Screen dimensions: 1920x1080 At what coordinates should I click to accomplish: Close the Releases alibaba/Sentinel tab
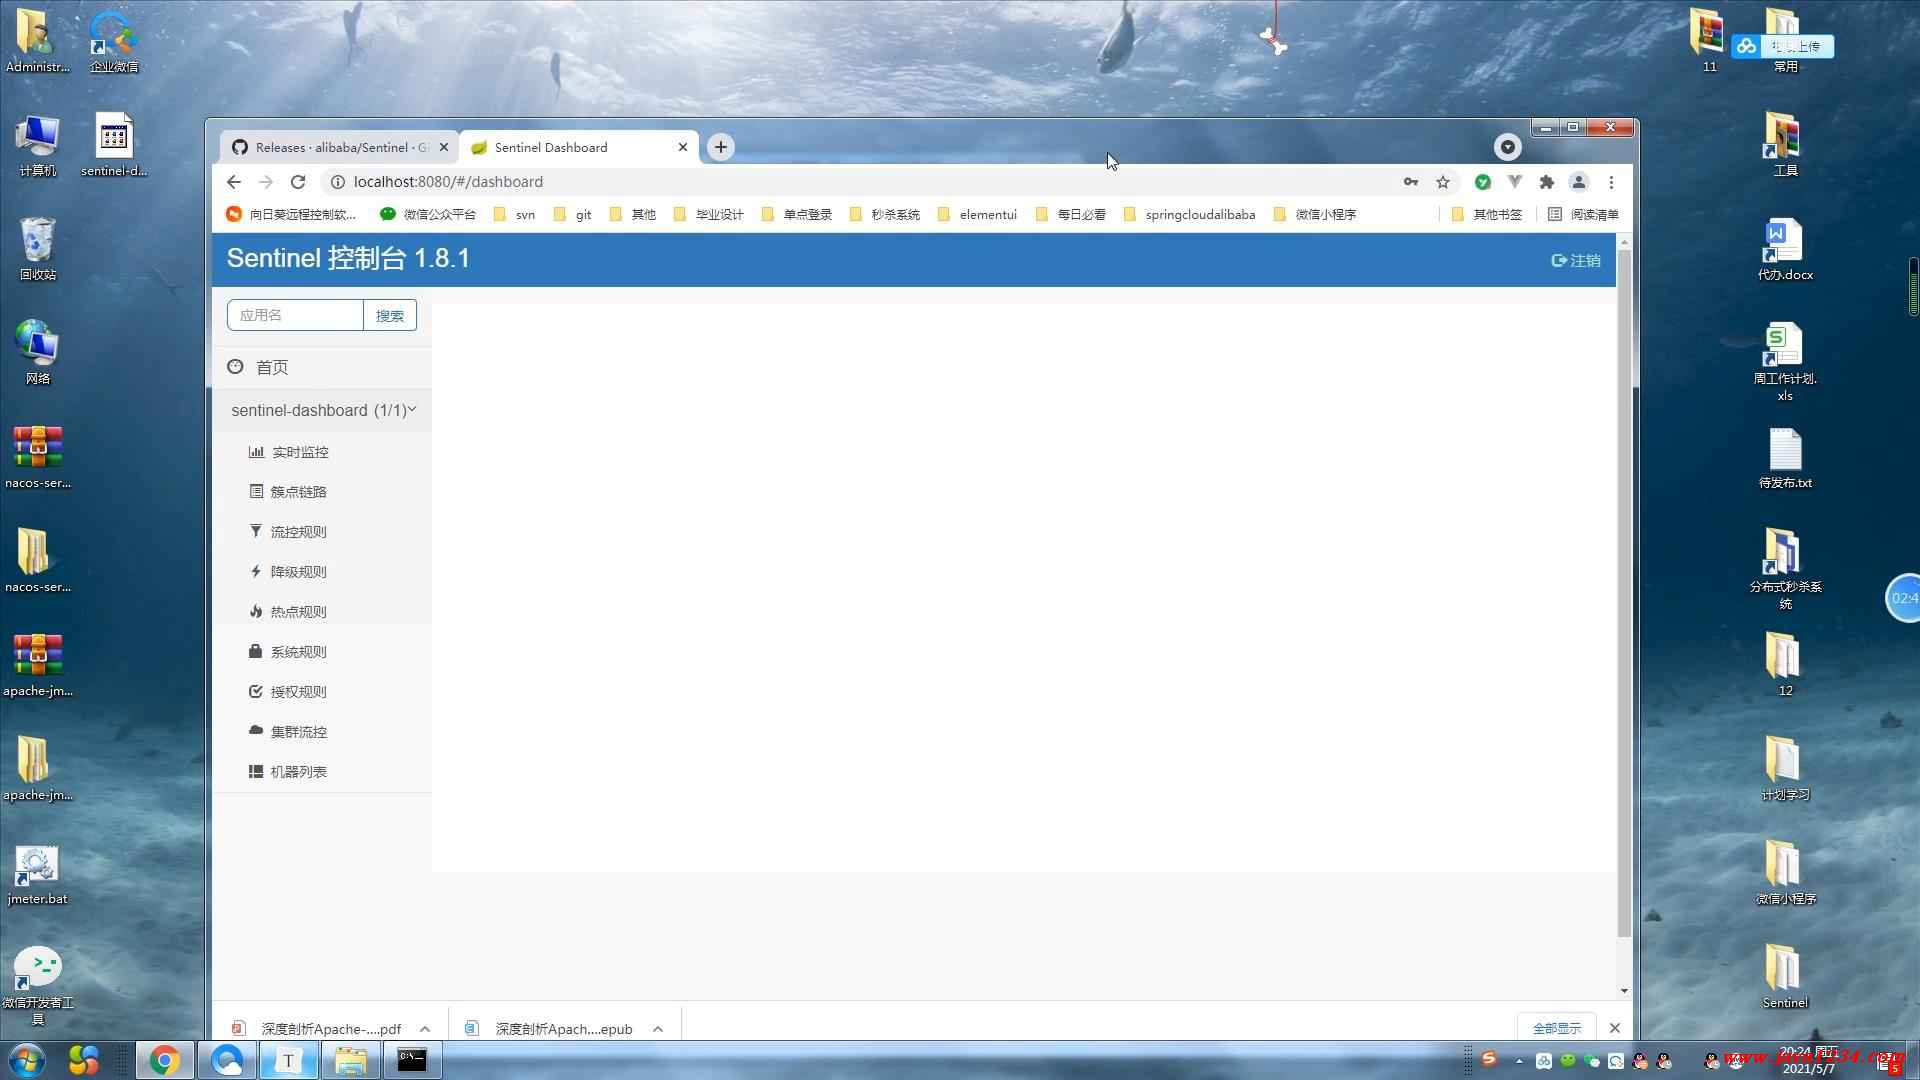(444, 147)
